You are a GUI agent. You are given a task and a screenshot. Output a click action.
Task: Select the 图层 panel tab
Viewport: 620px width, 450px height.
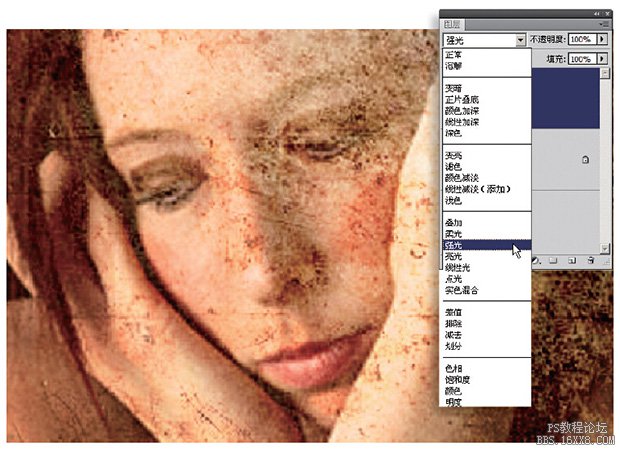click(452, 25)
